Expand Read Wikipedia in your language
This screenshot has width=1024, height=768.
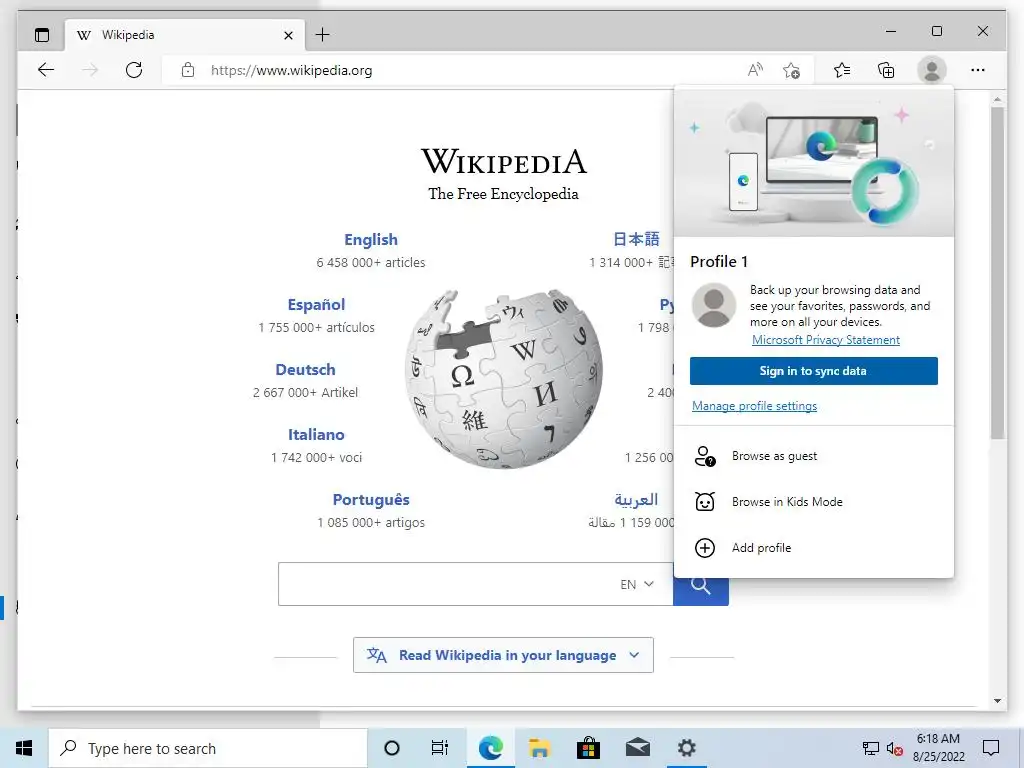point(503,655)
